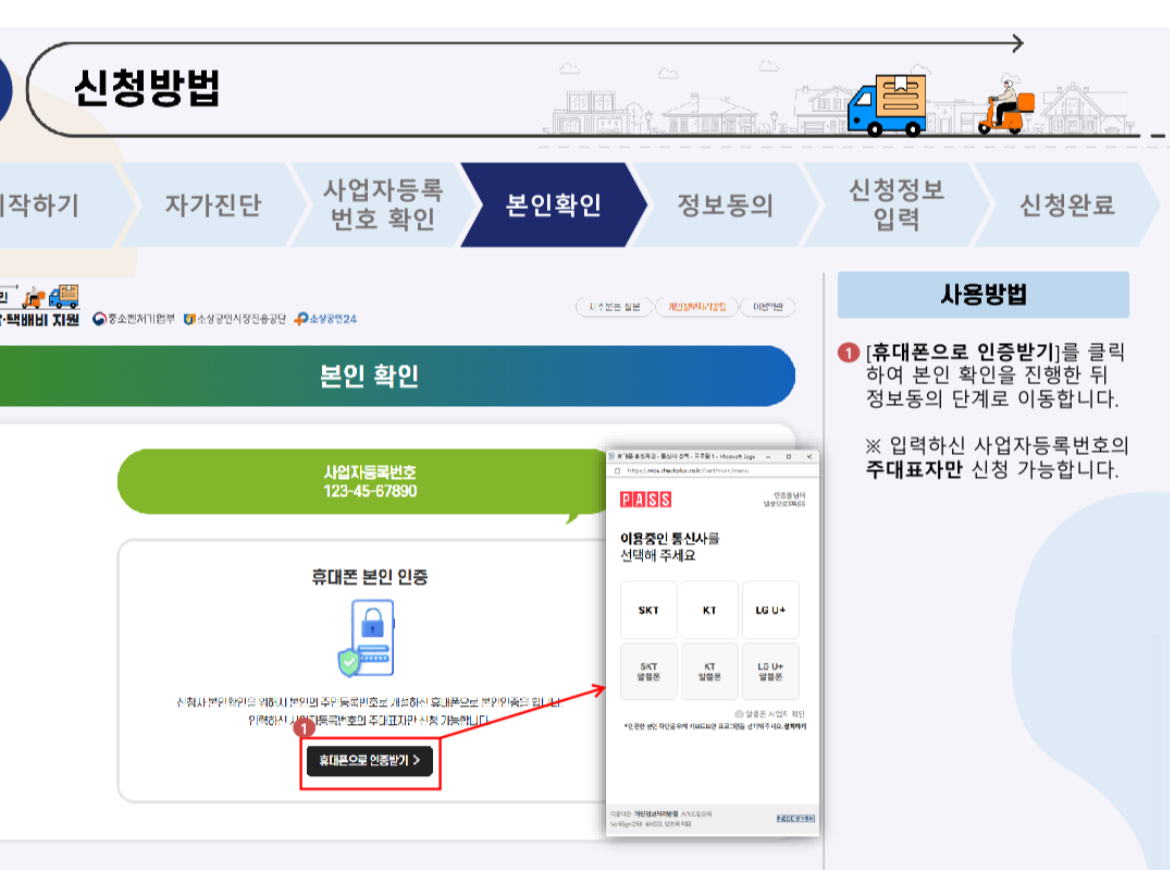Screen dimensions: 1170x870
Task: Click the 자주묻는 질문 pill button
Action: pyautogui.click(x=615, y=307)
